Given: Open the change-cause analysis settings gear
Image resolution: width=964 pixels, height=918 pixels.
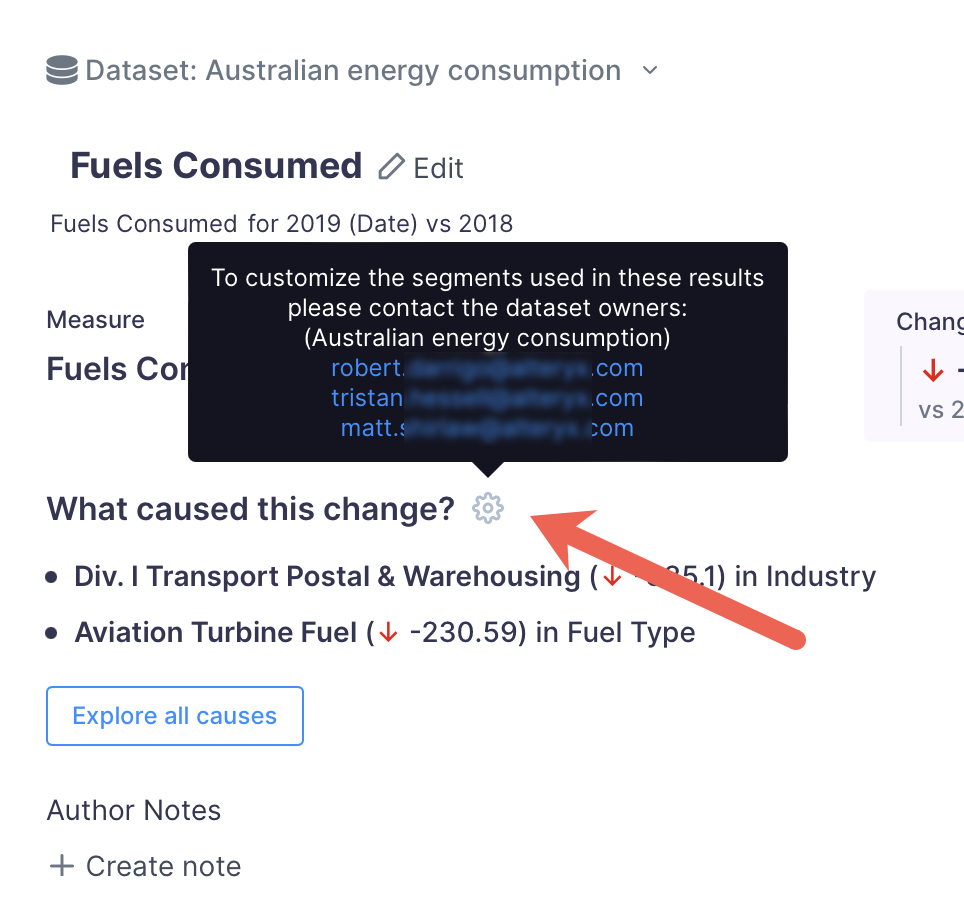Looking at the screenshot, I should point(487,508).
